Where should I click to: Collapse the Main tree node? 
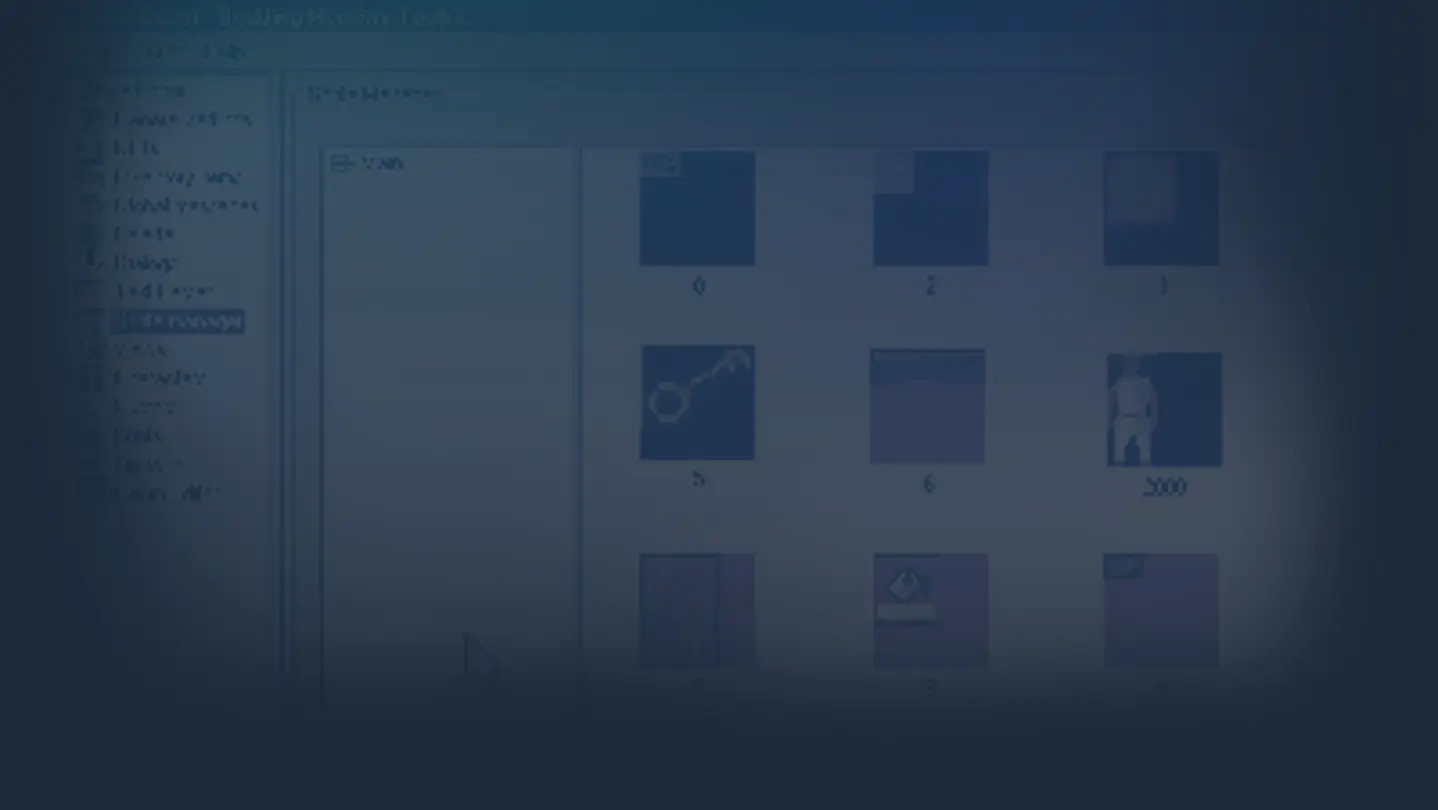pyautogui.click(x=341, y=163)
